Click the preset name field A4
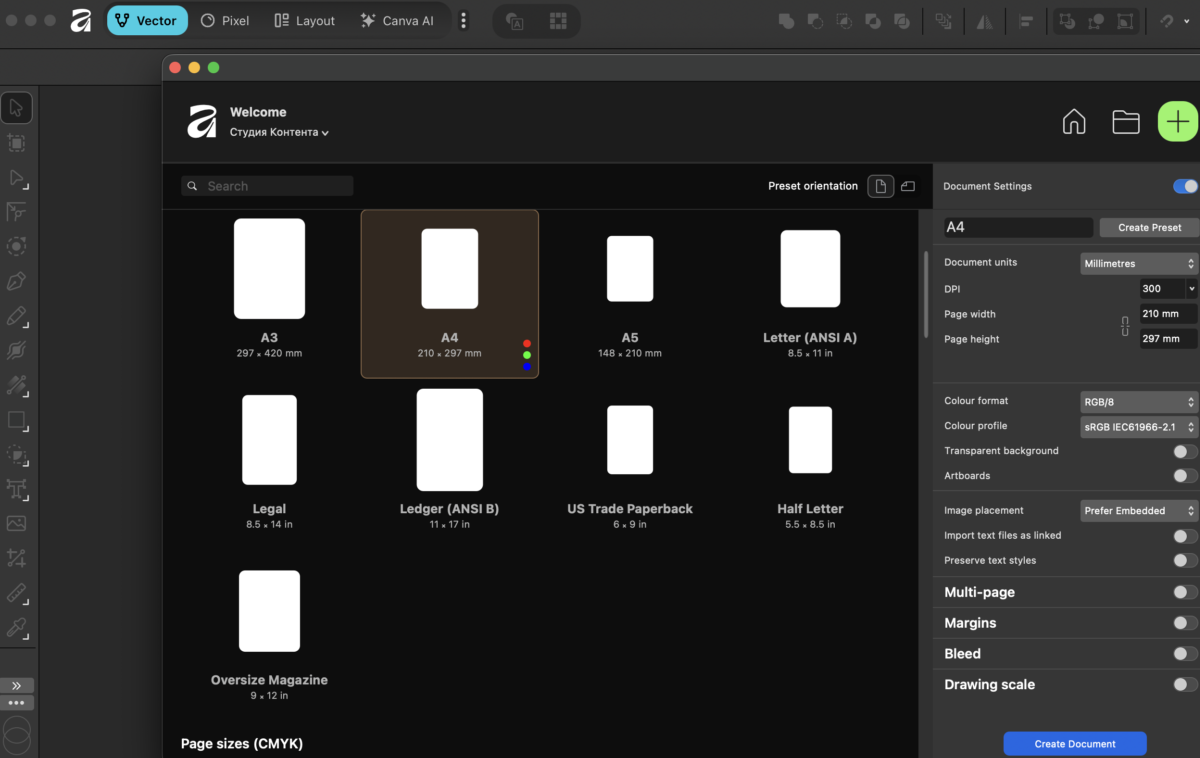Viewport: 1200px width, 758px height. (1018, 227)
